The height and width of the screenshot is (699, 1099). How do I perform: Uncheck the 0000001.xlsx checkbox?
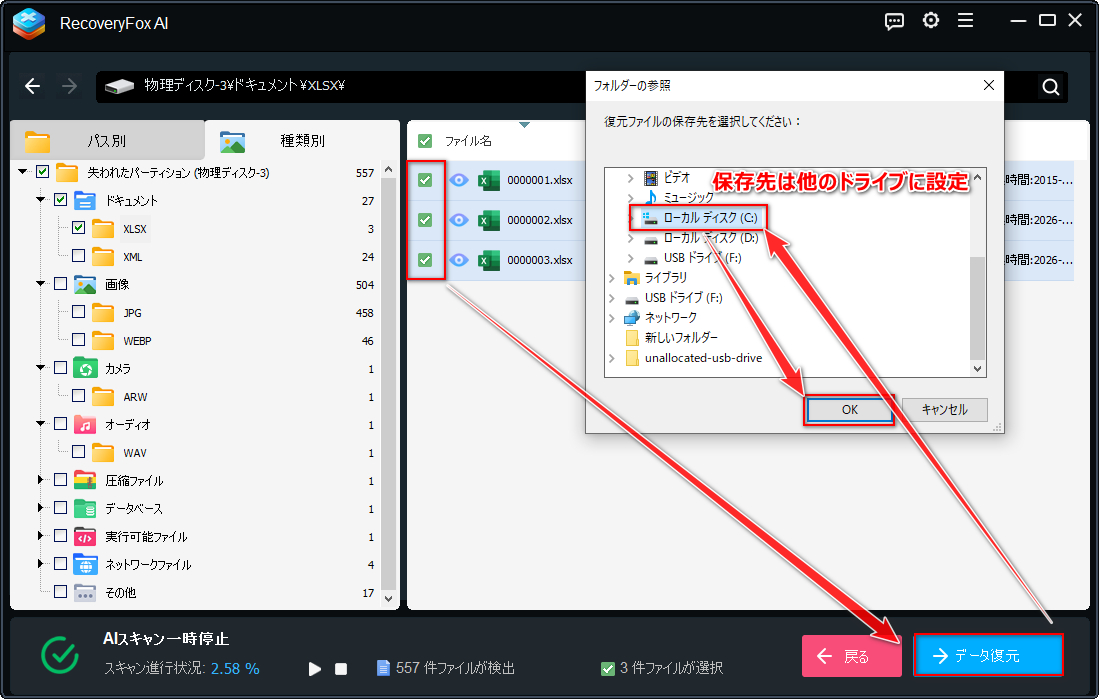425,180
